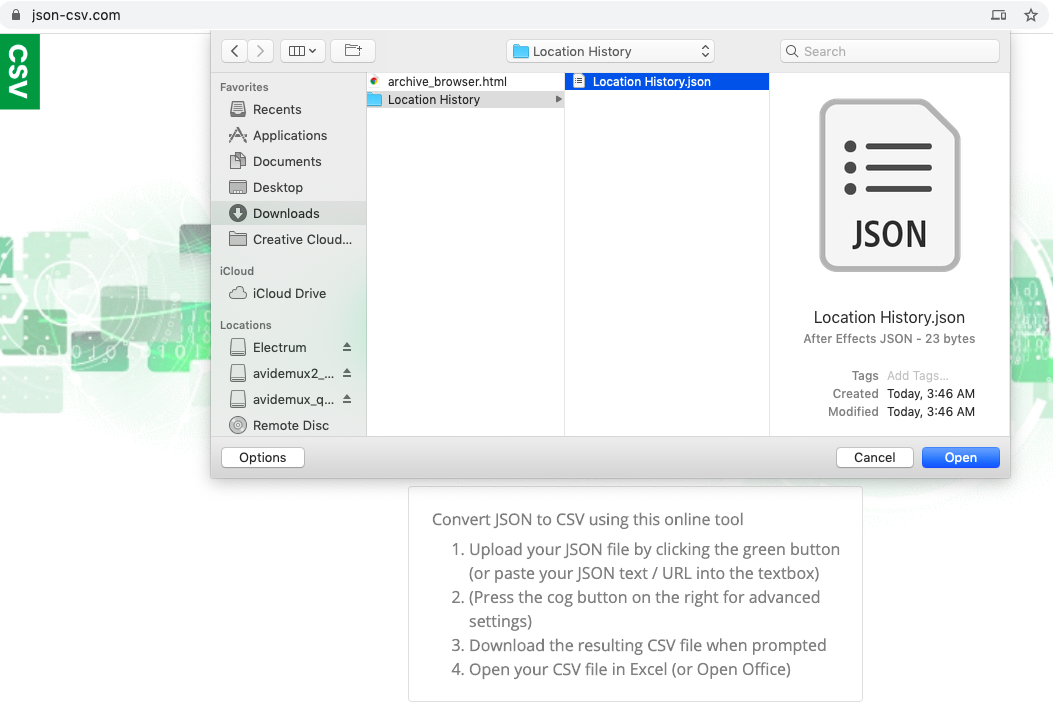Open the Location History path popup
The image size is (1053, 707).
click(x=610, y=52)
